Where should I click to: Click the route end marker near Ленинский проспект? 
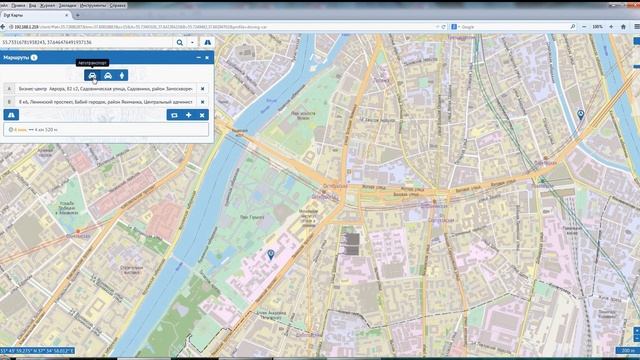click(271, 255)
